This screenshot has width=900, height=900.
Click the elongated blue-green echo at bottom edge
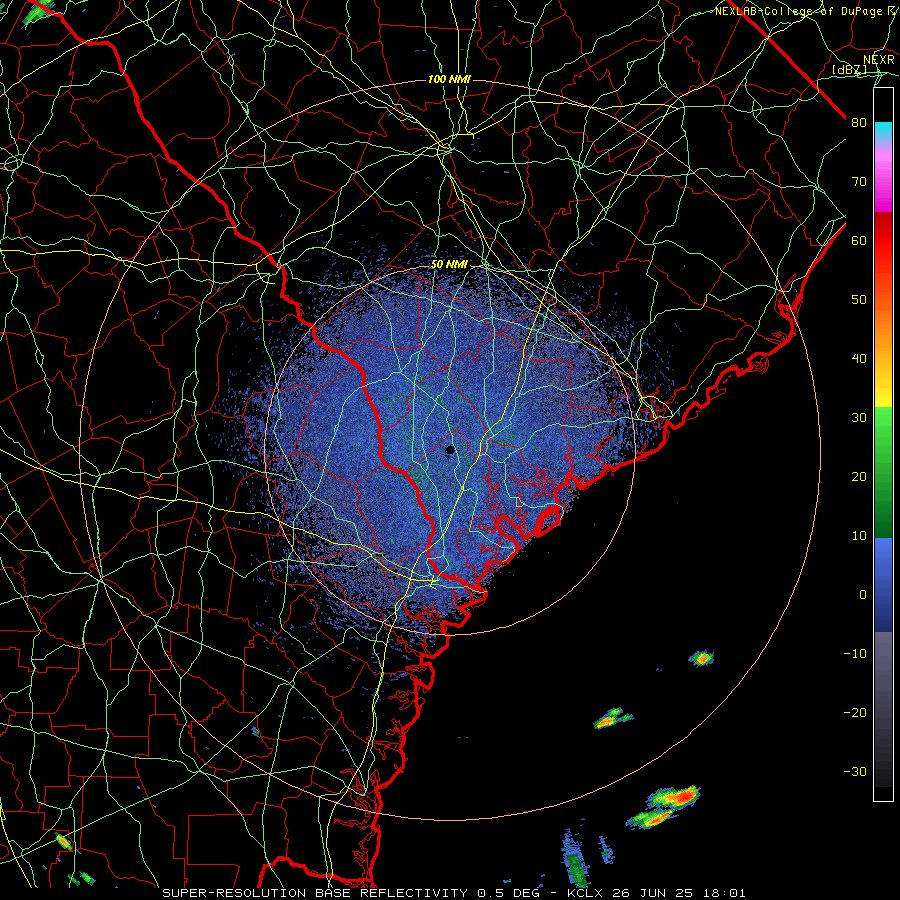575,859
